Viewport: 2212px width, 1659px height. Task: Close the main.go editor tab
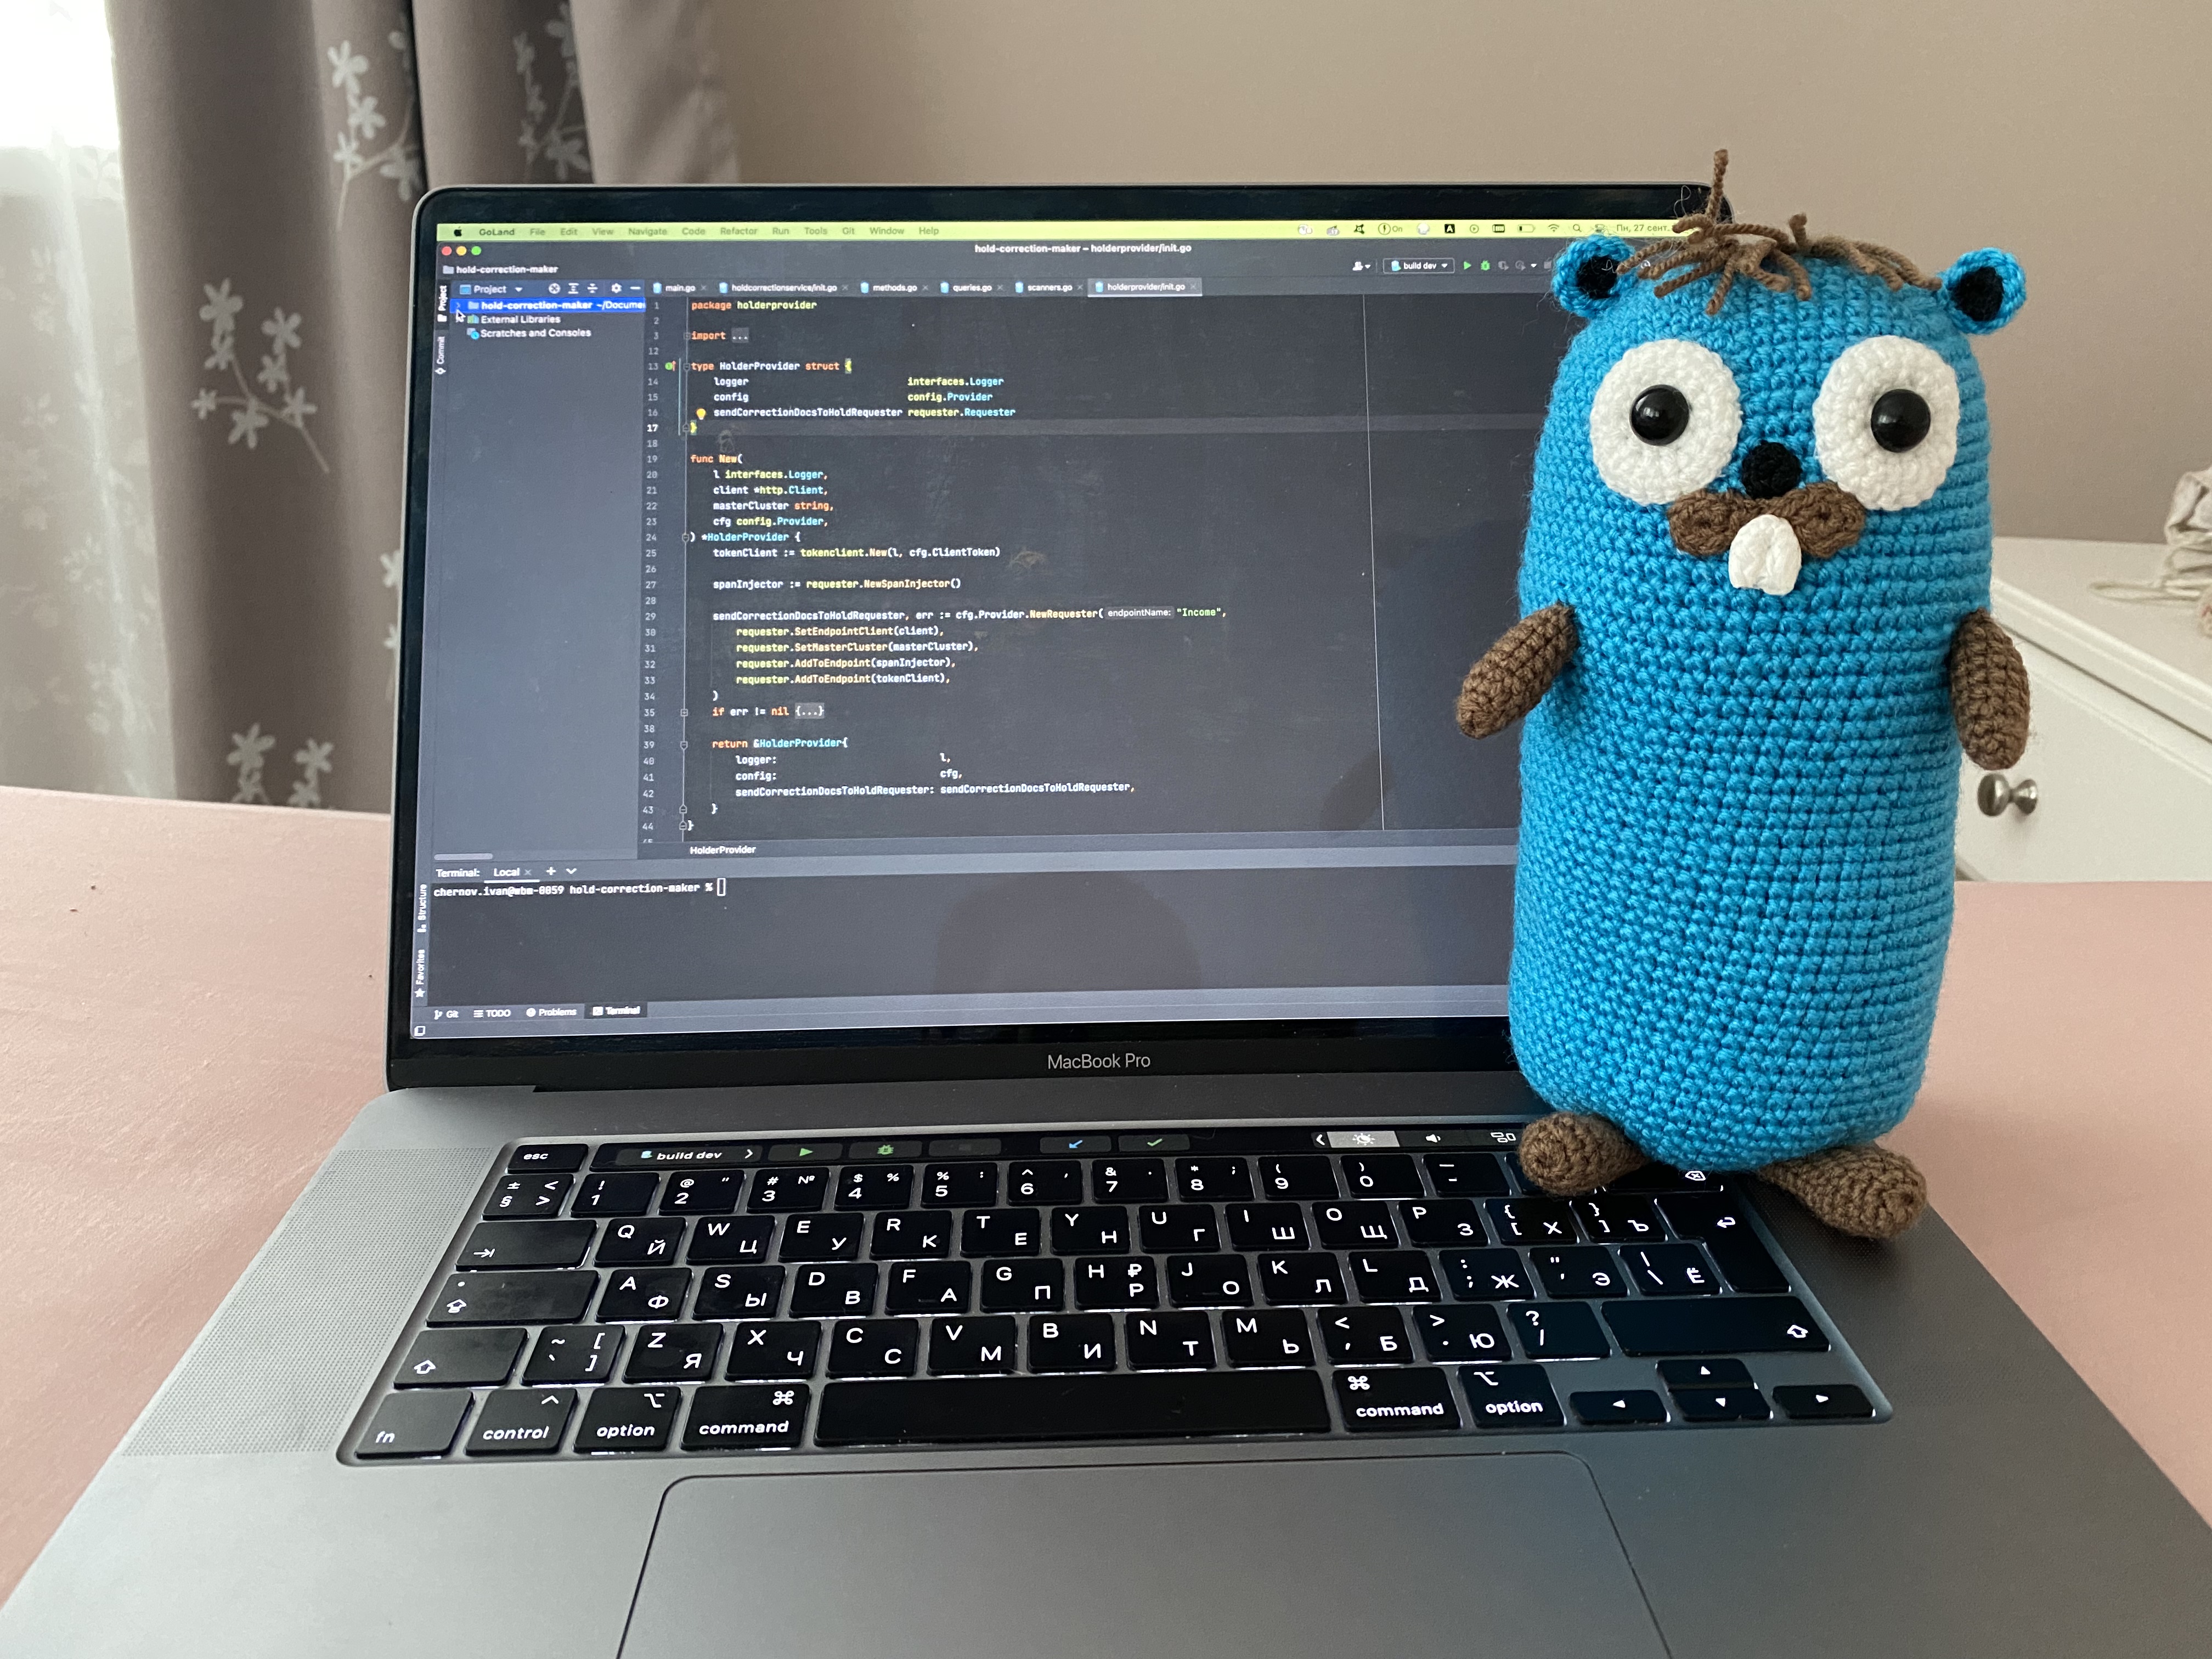[704, 288]
